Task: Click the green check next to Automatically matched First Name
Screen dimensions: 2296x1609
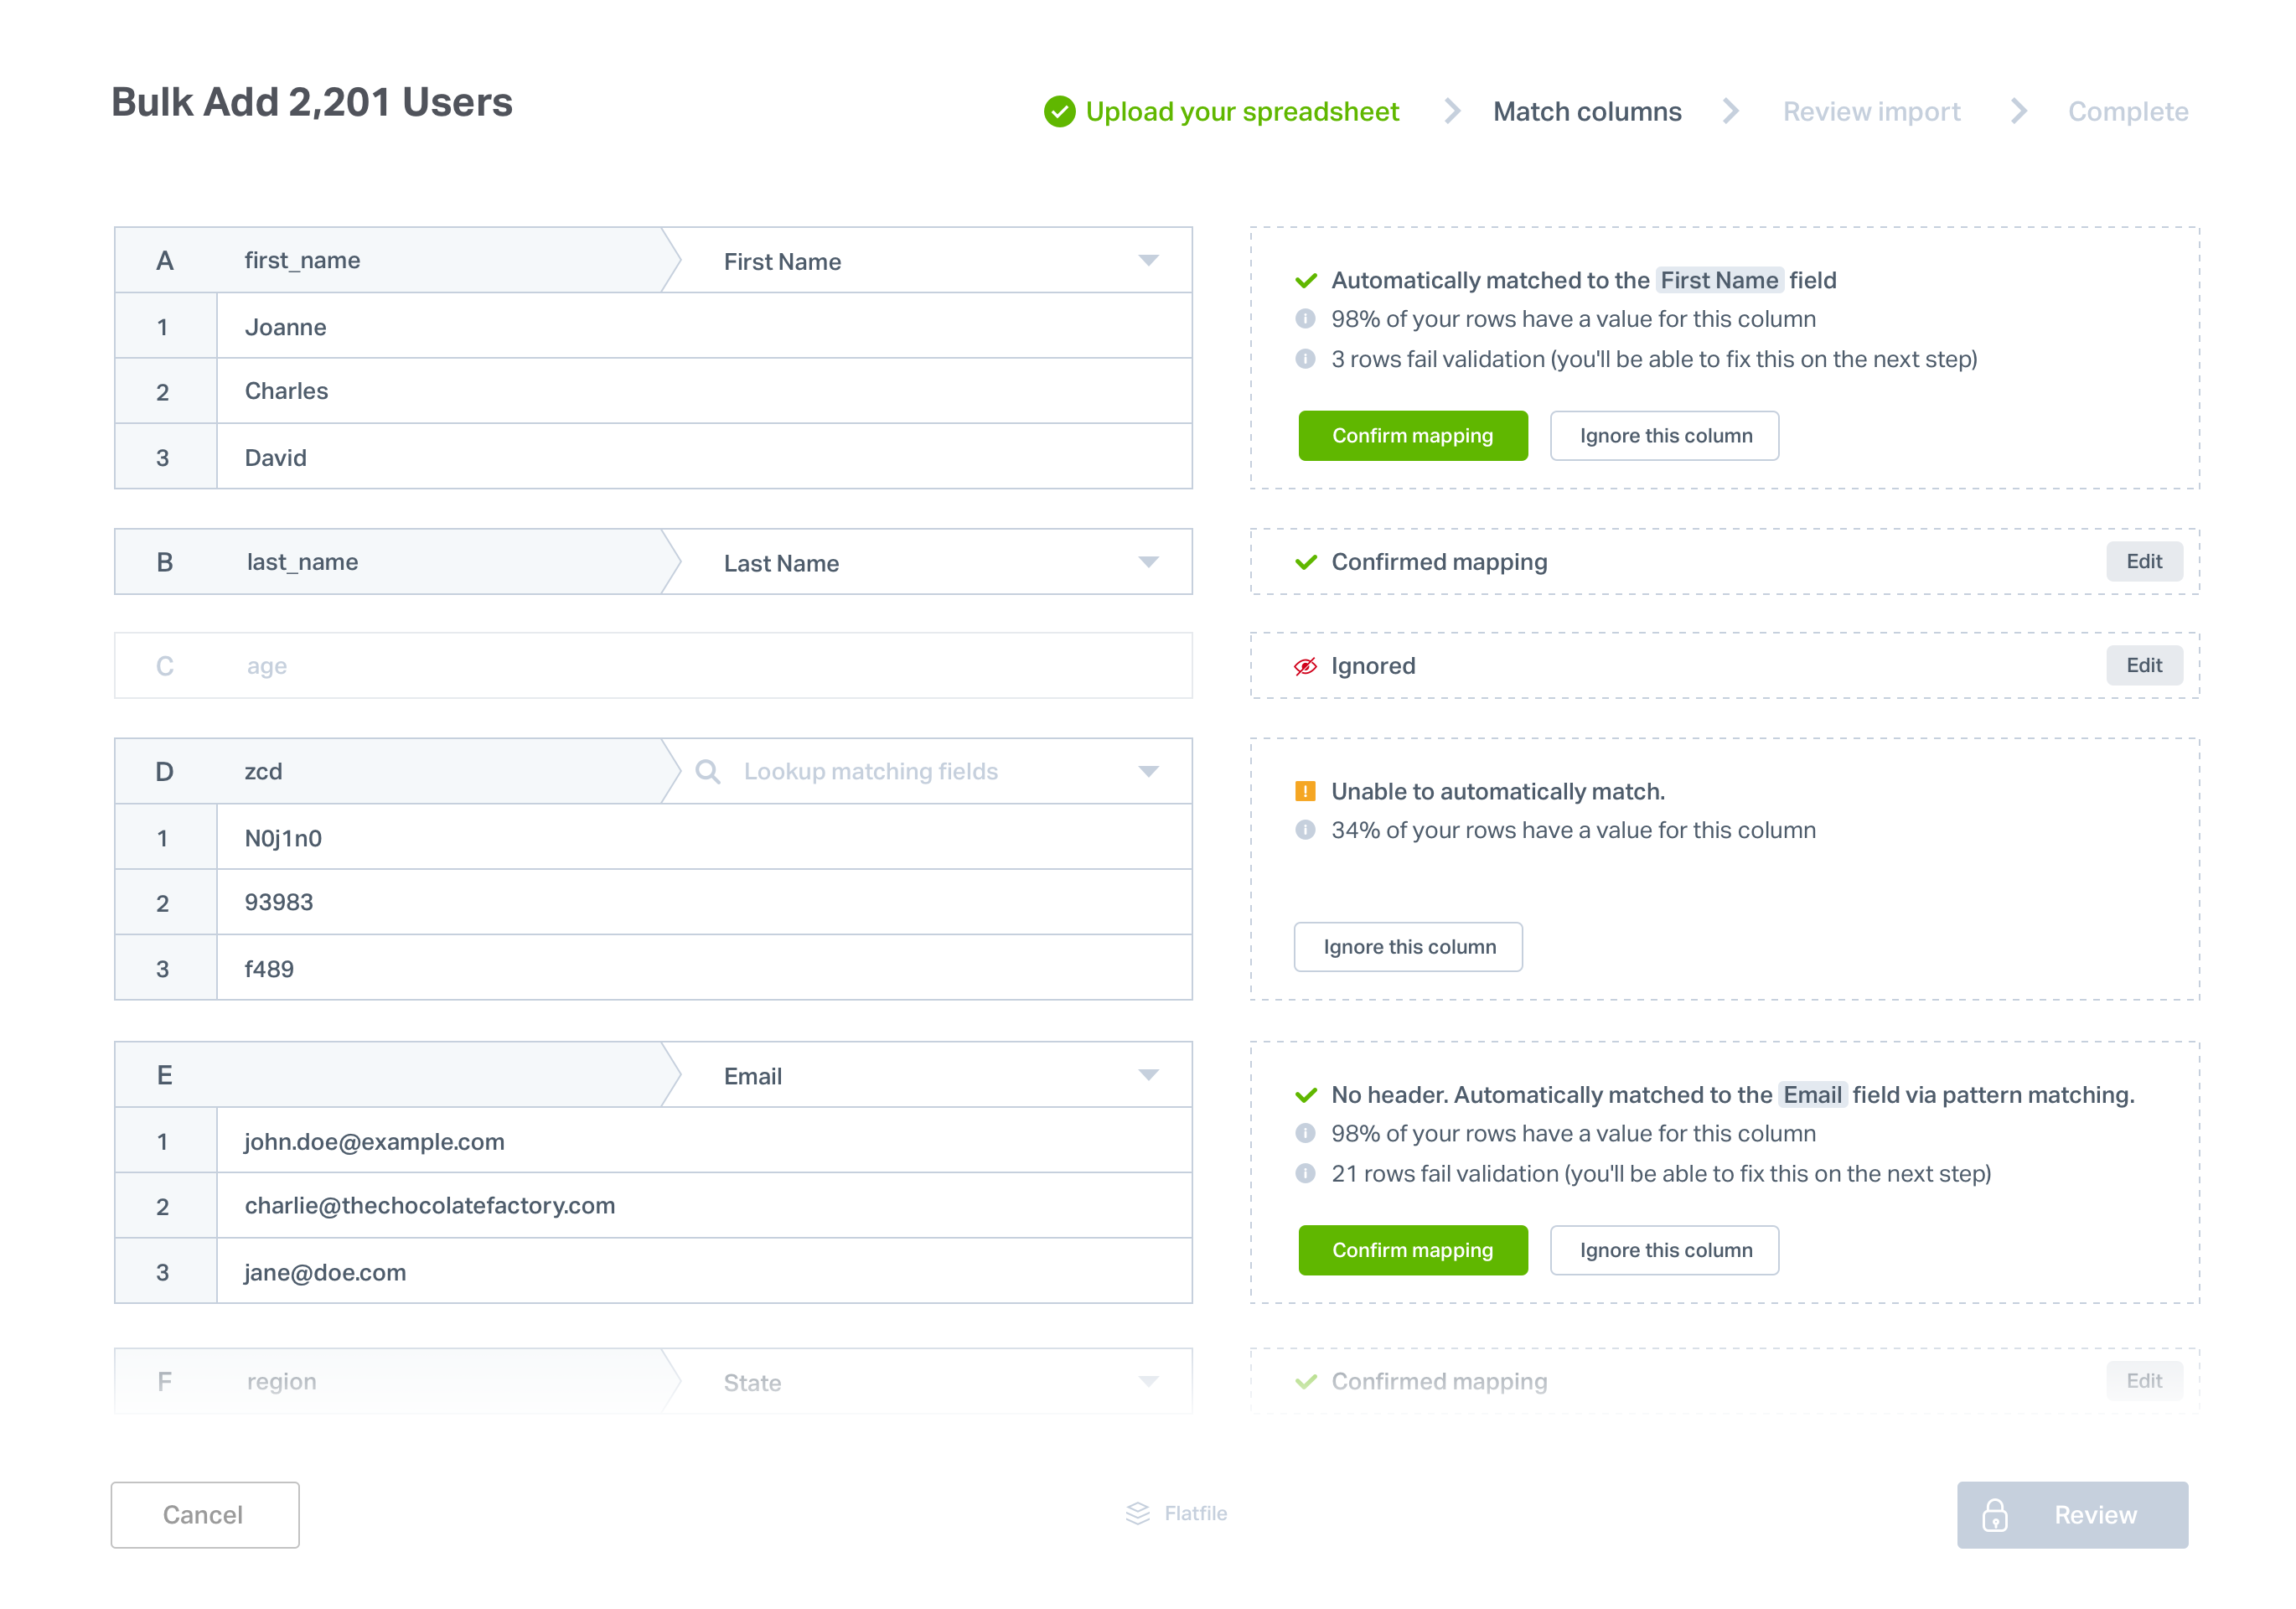Action: coord(1305,280)
